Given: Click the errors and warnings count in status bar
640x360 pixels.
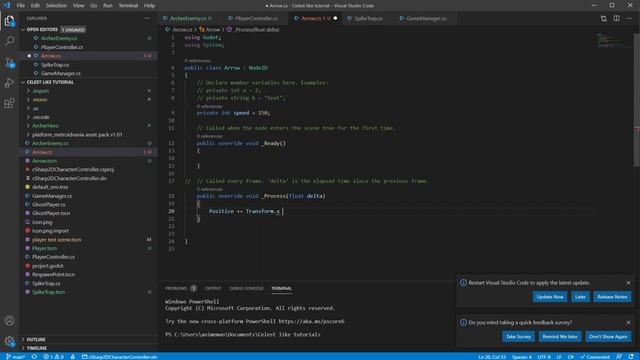Looking at the screenshot, I should click(53, 357).
